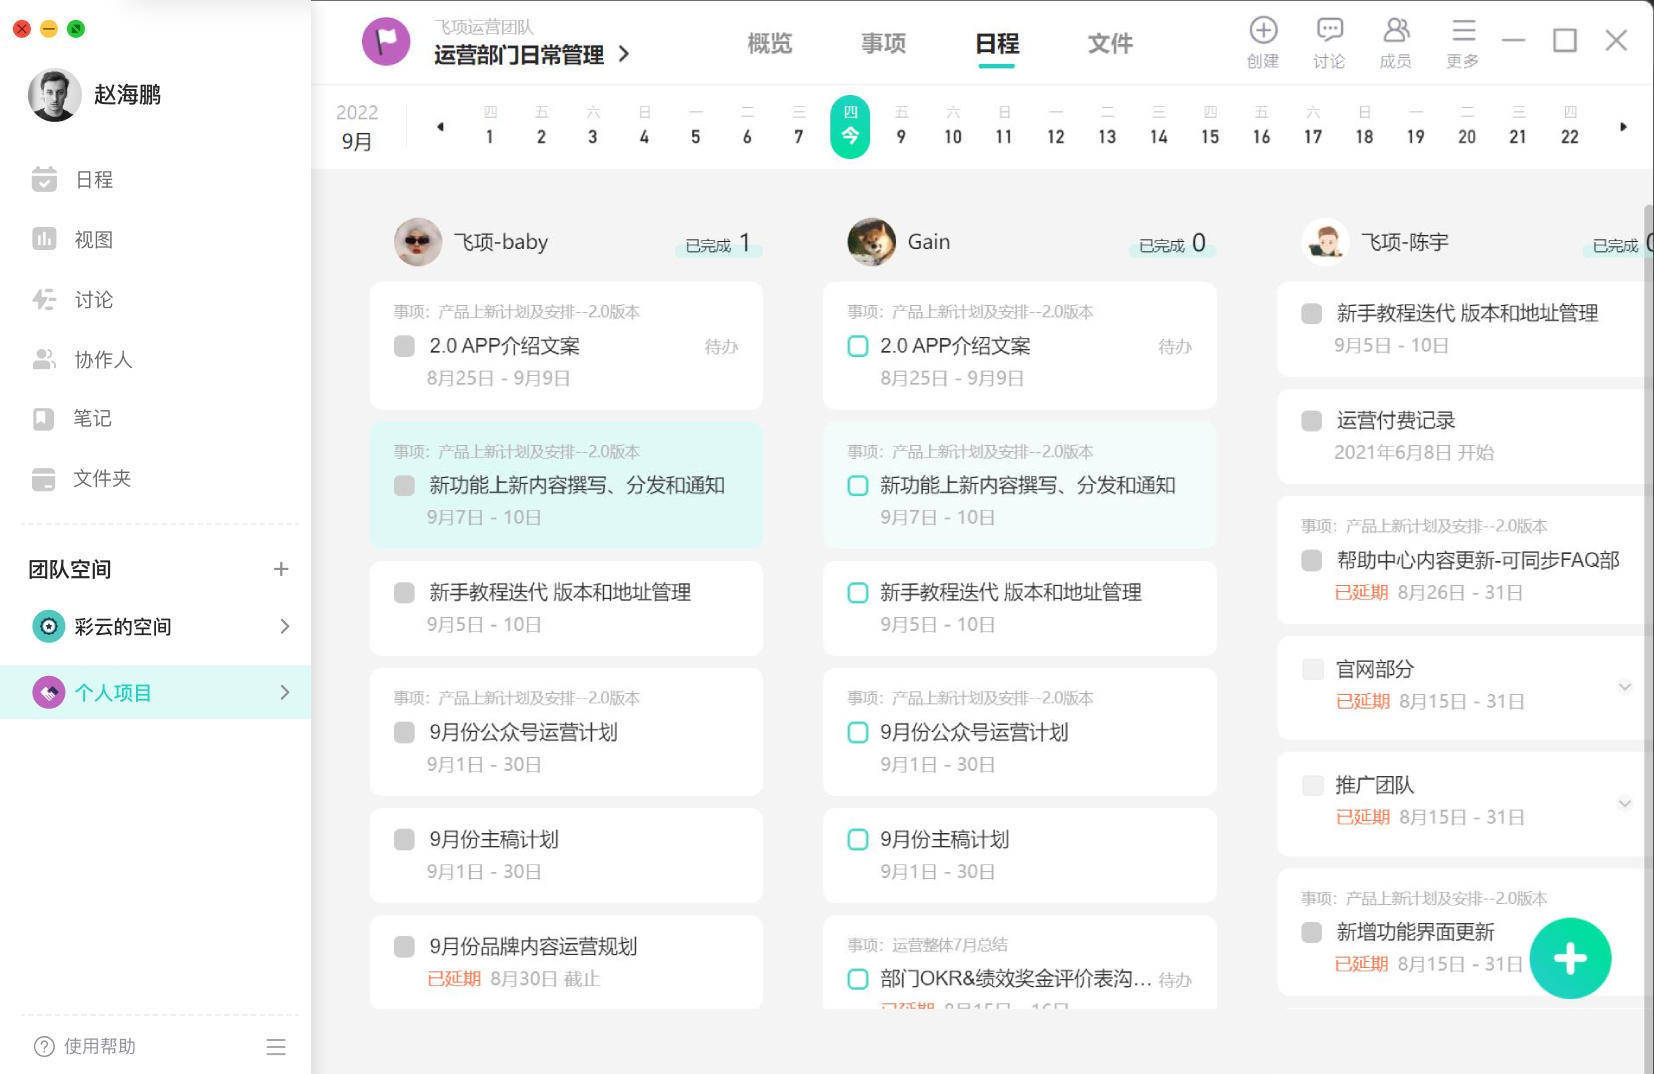Check off the 2.0 APP介绍文案 task under Gain

[x=858, y=346]
